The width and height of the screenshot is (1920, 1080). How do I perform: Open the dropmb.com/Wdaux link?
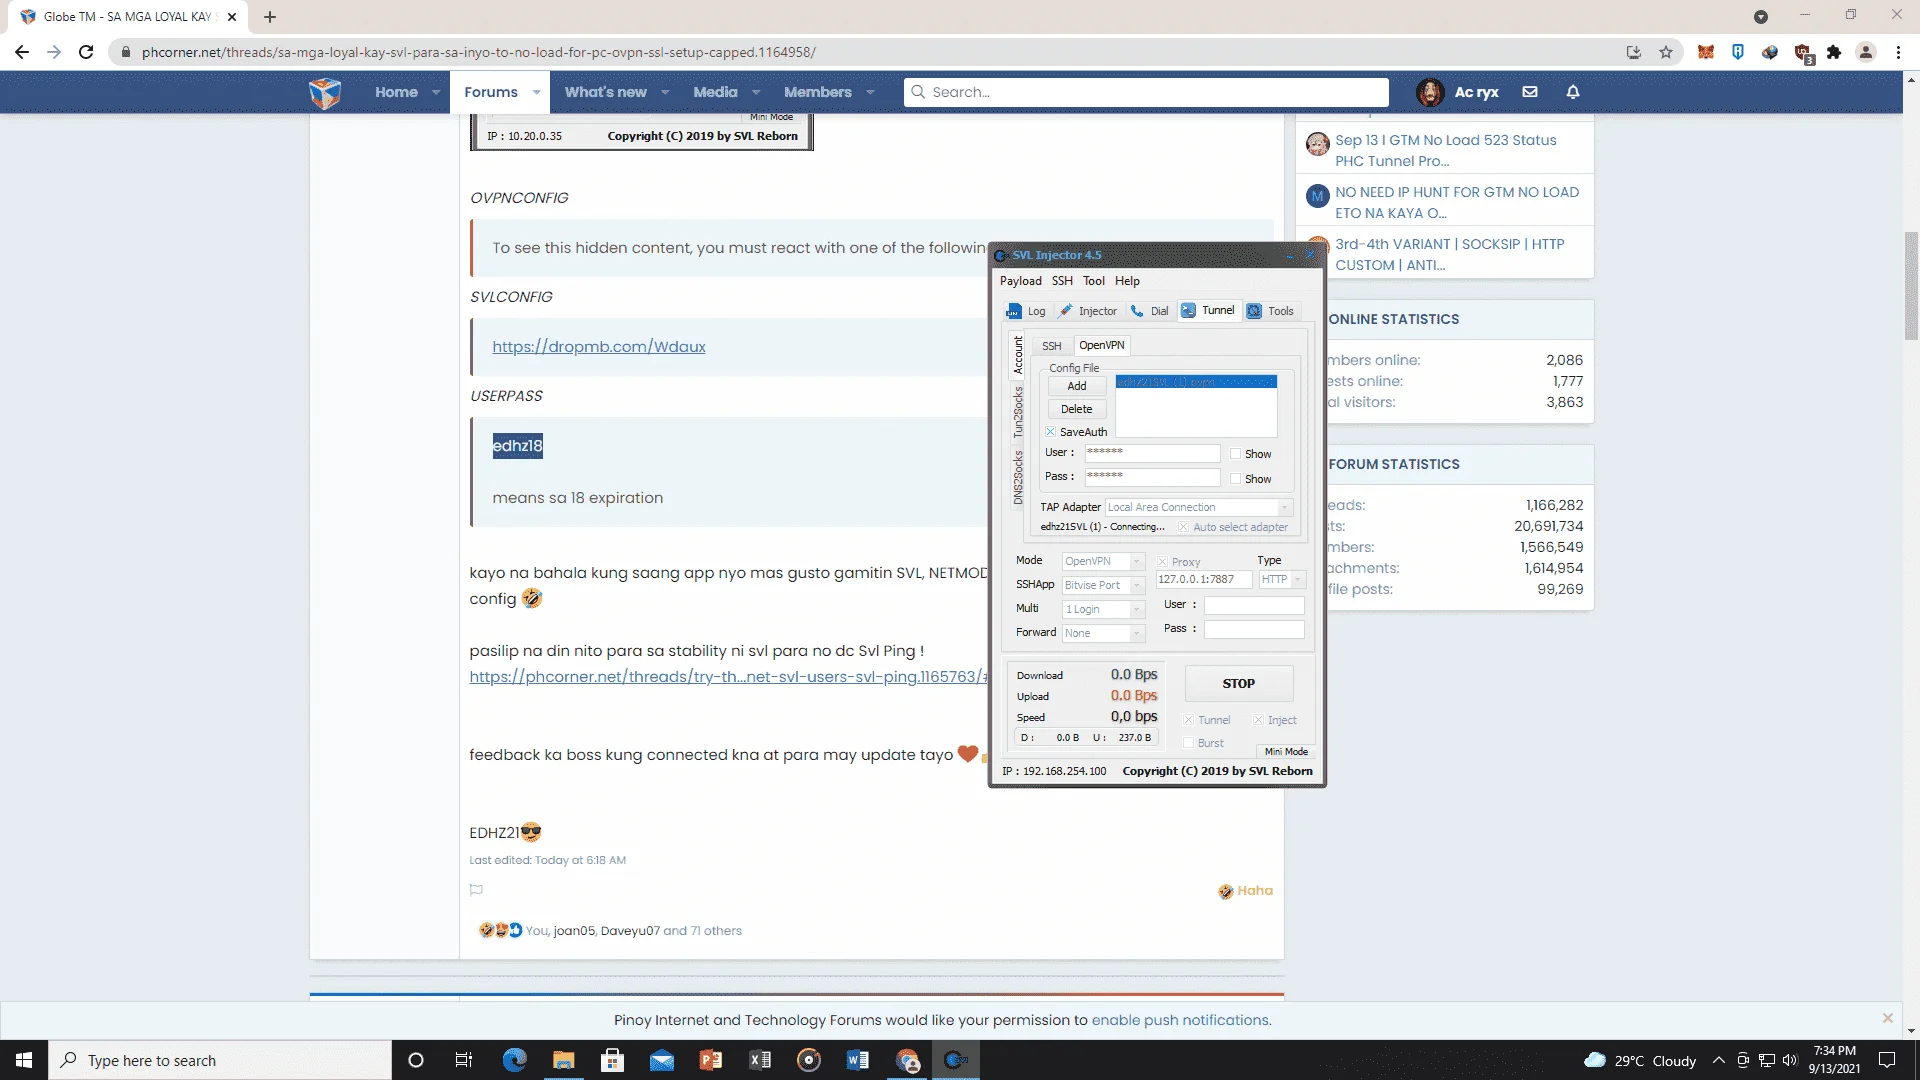click(598, 347)
